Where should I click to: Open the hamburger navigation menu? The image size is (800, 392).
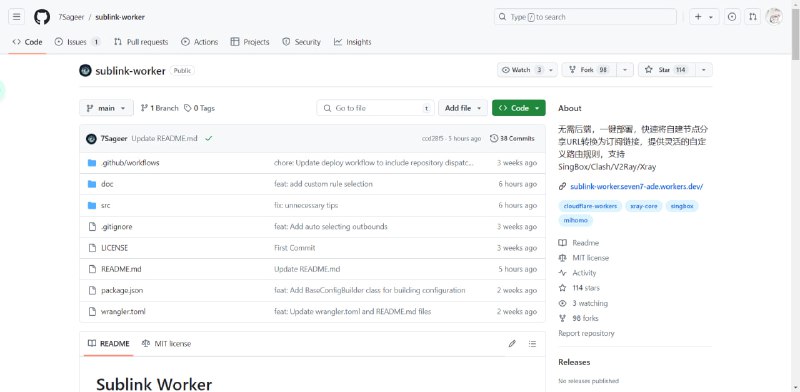(16, 17)
